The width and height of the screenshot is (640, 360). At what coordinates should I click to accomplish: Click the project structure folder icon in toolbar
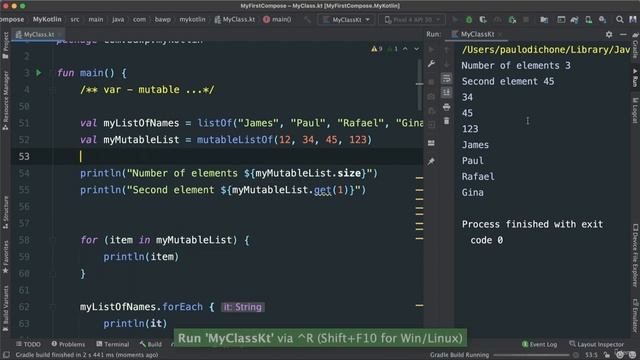click(x=544, y=20)
